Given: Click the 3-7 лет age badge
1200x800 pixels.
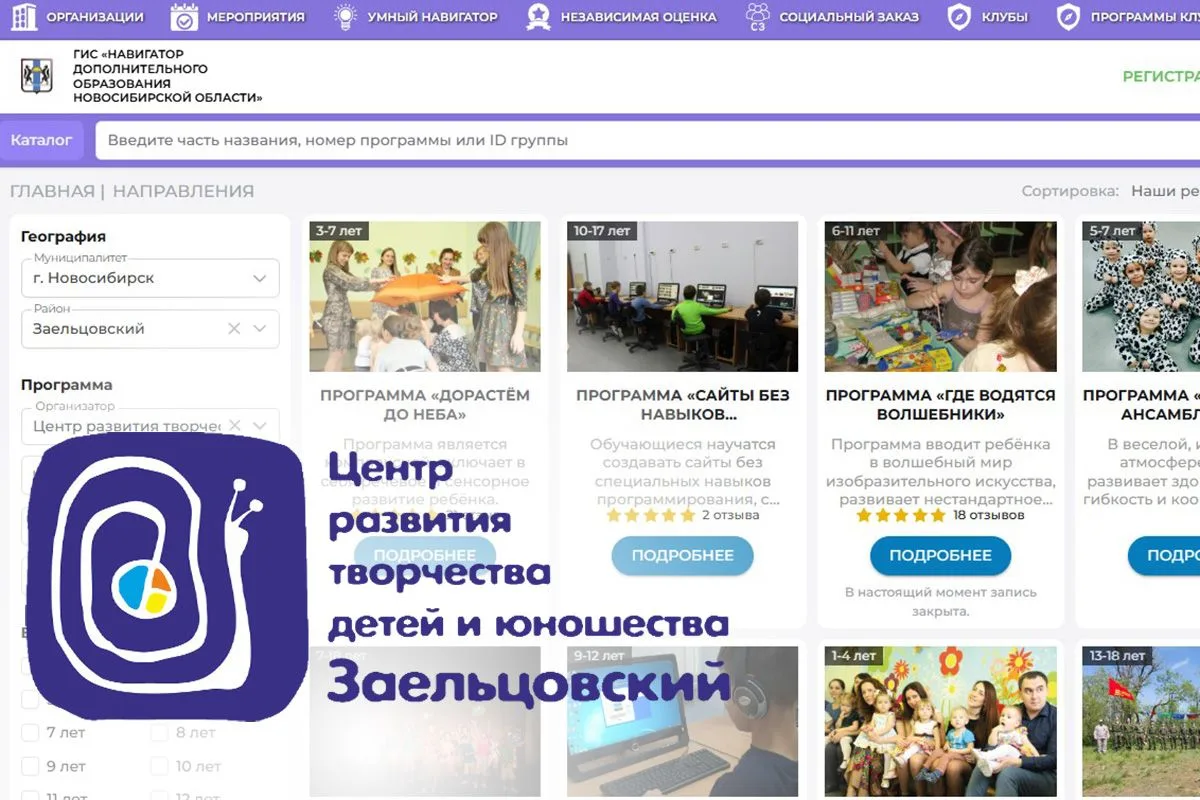Looking at the screenshot, I should click(339, 231).
